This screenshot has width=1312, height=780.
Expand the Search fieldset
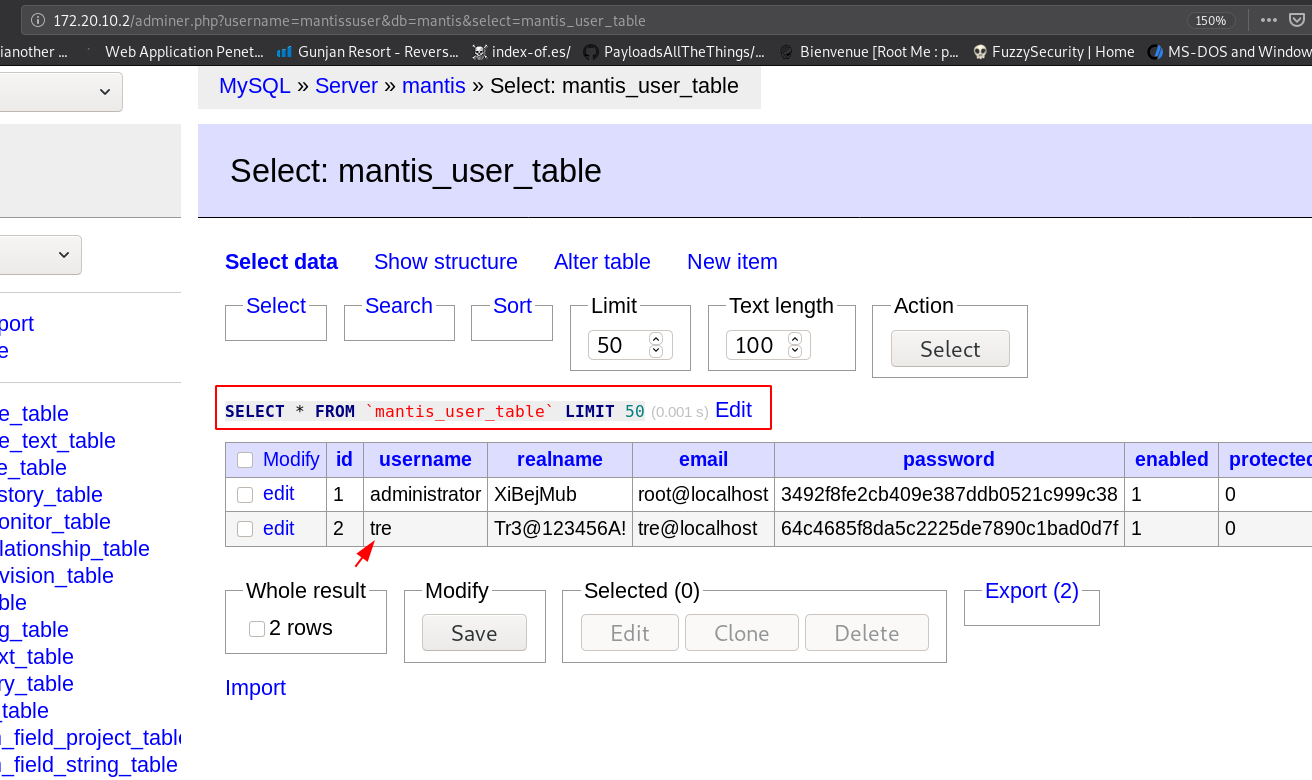[399, 306]
